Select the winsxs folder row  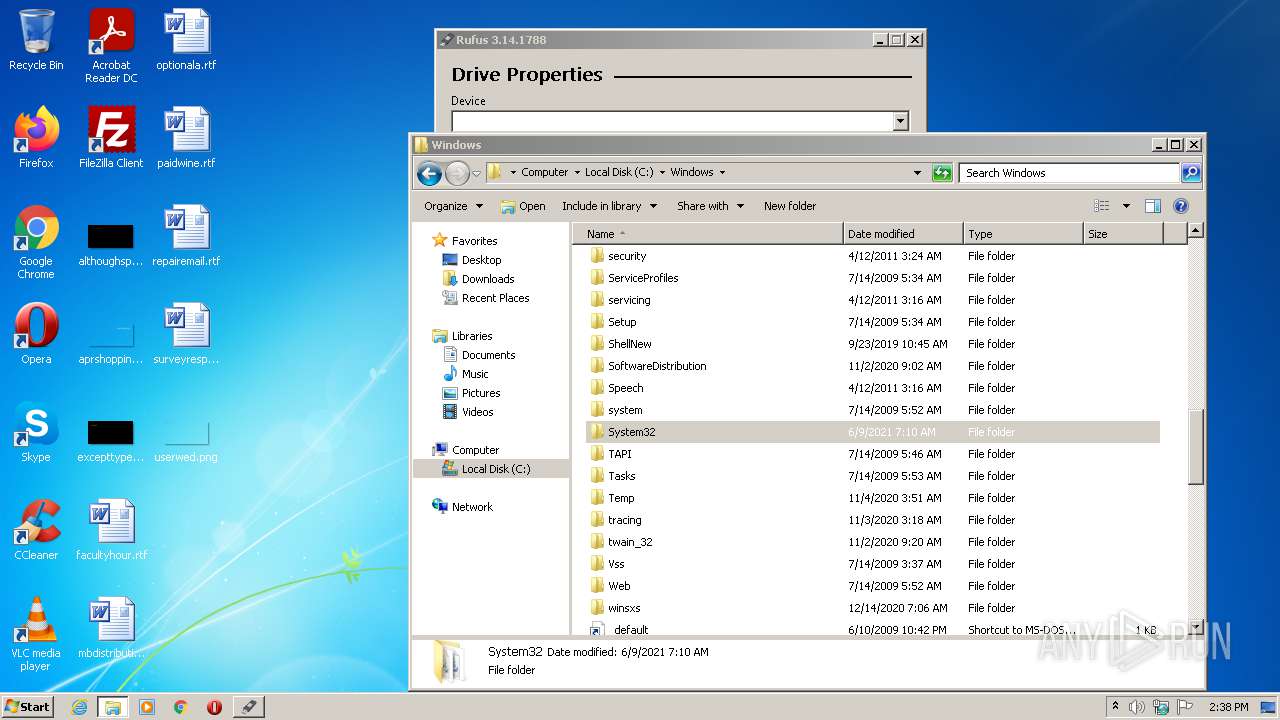coord(873,608)
